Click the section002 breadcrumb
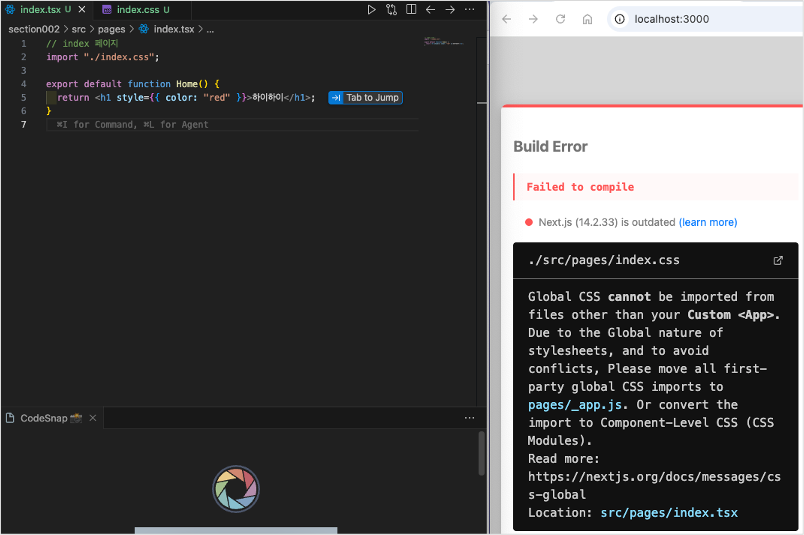The height and width of the screenshot is (535, 804). 34,29
